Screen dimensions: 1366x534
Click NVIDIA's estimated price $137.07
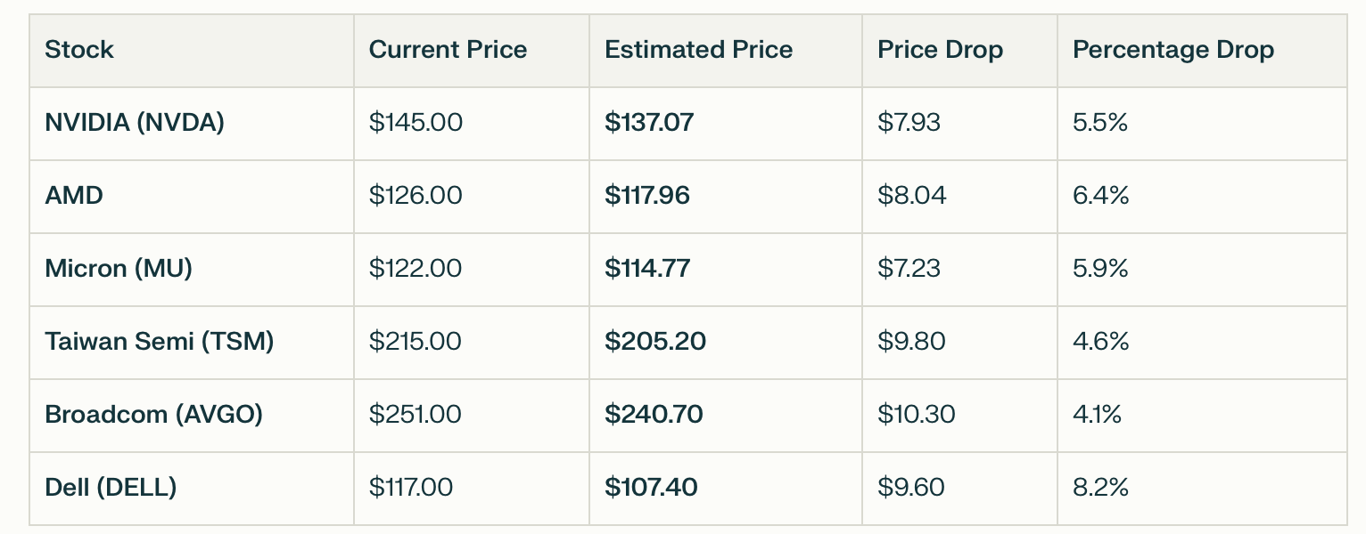coord(649,123)
